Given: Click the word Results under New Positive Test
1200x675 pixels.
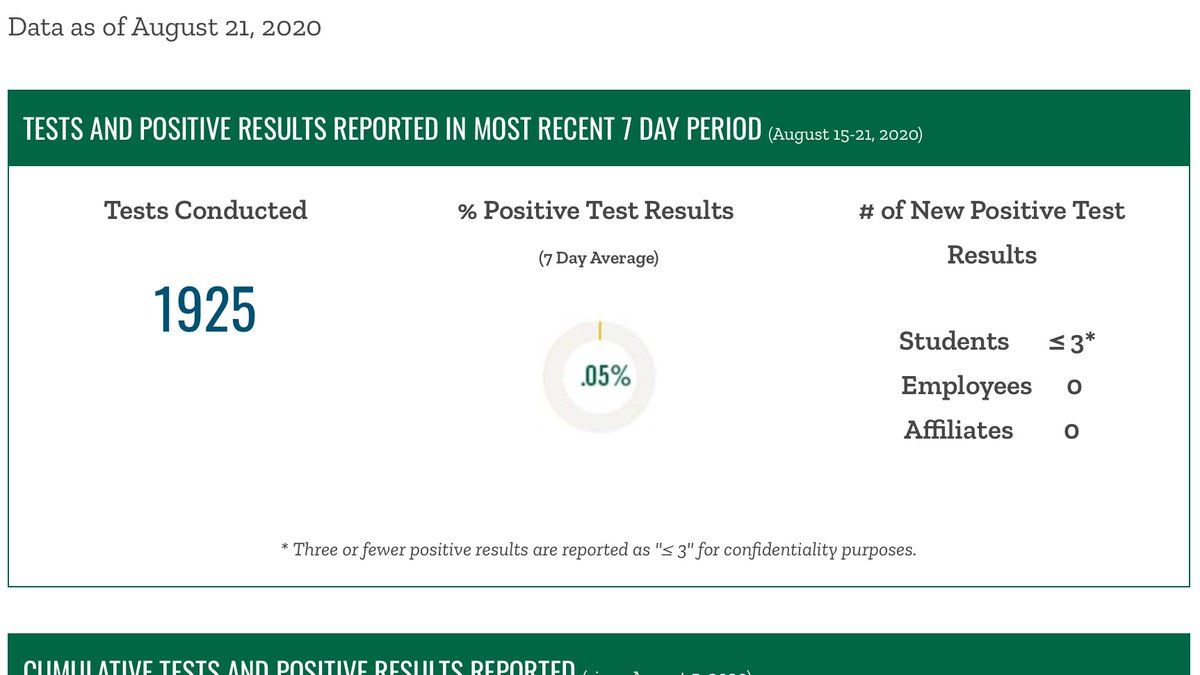Looking at the screenshot, I should [x=991, y=255].
